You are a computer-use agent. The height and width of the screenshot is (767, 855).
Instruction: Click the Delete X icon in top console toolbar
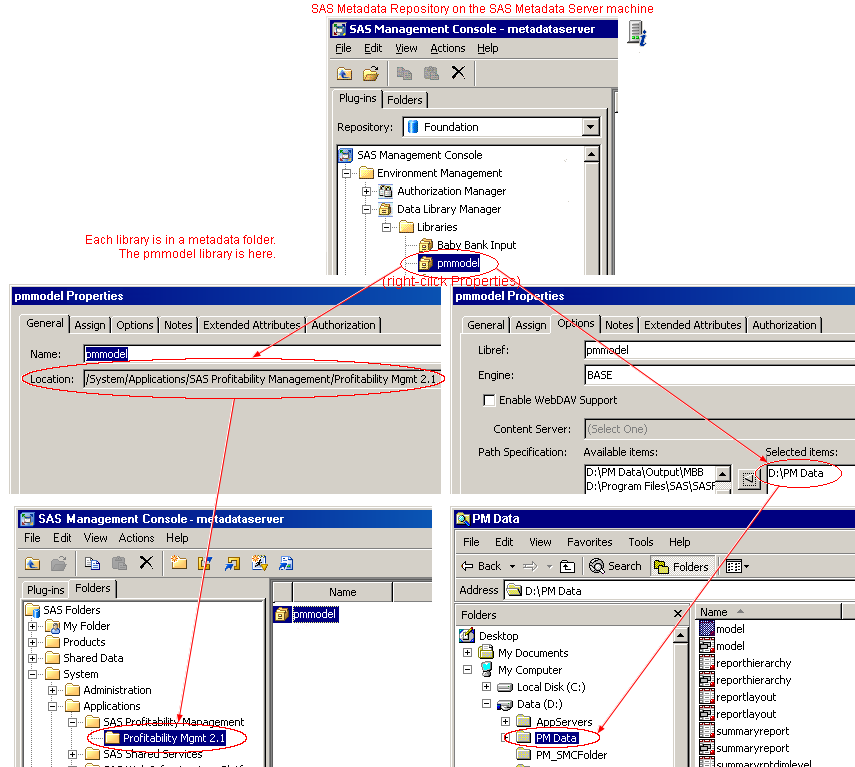[458, 73]
